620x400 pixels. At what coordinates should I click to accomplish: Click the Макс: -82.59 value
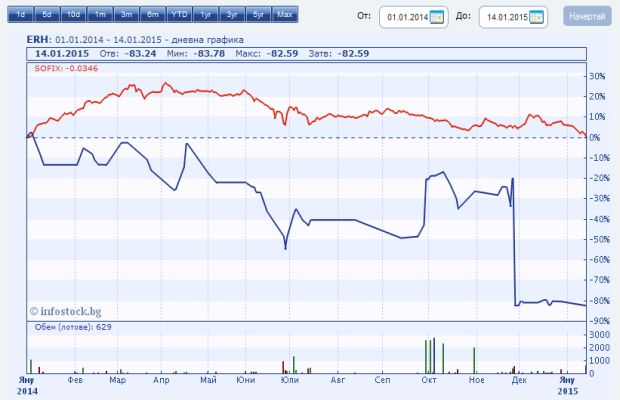267,53
